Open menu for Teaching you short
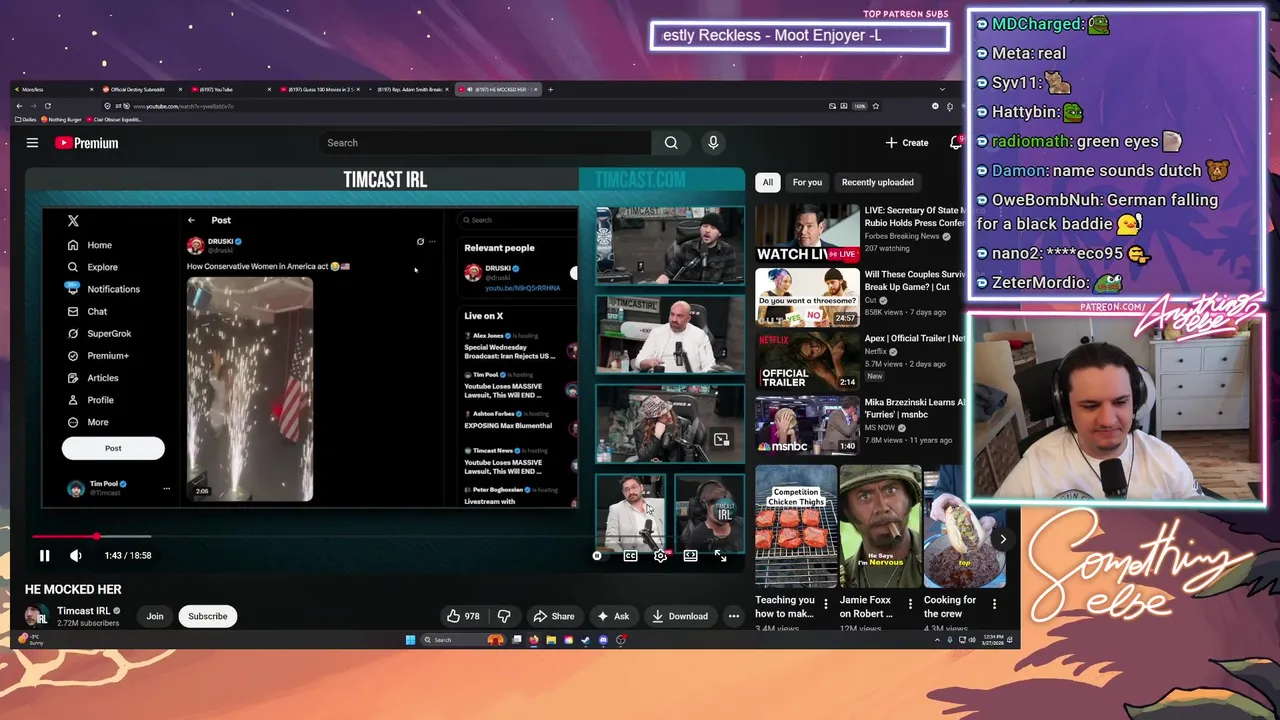 826,604
